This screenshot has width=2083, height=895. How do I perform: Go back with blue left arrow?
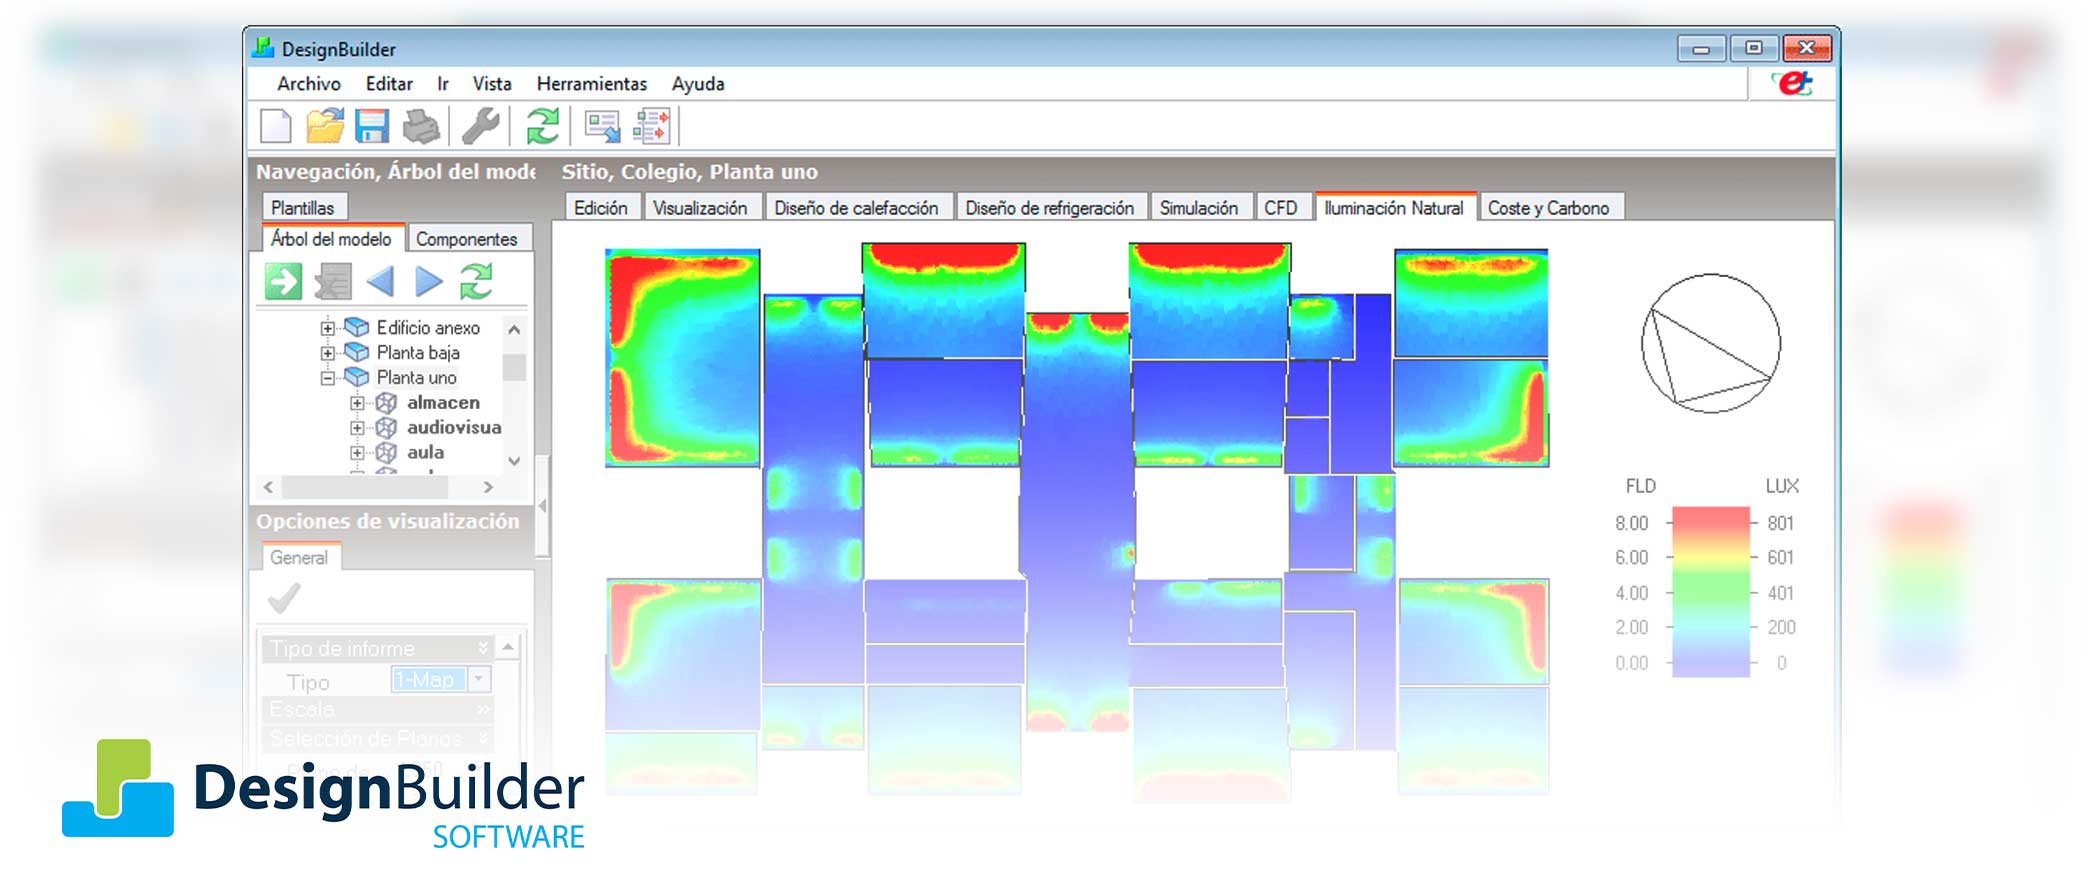tap(381, 282)
